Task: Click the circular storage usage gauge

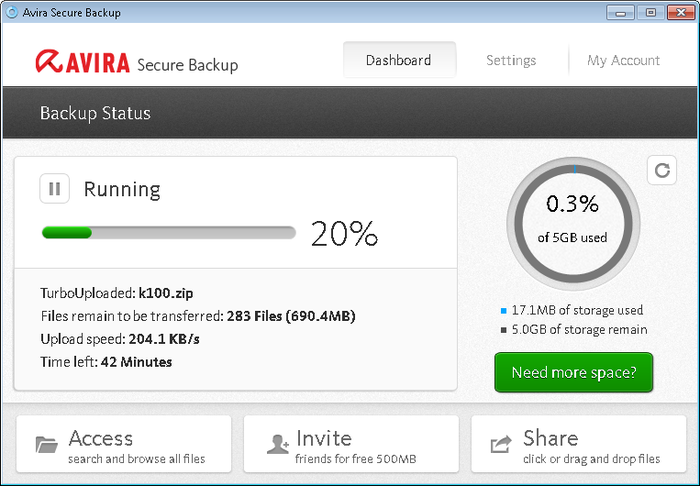Action: 572,219
